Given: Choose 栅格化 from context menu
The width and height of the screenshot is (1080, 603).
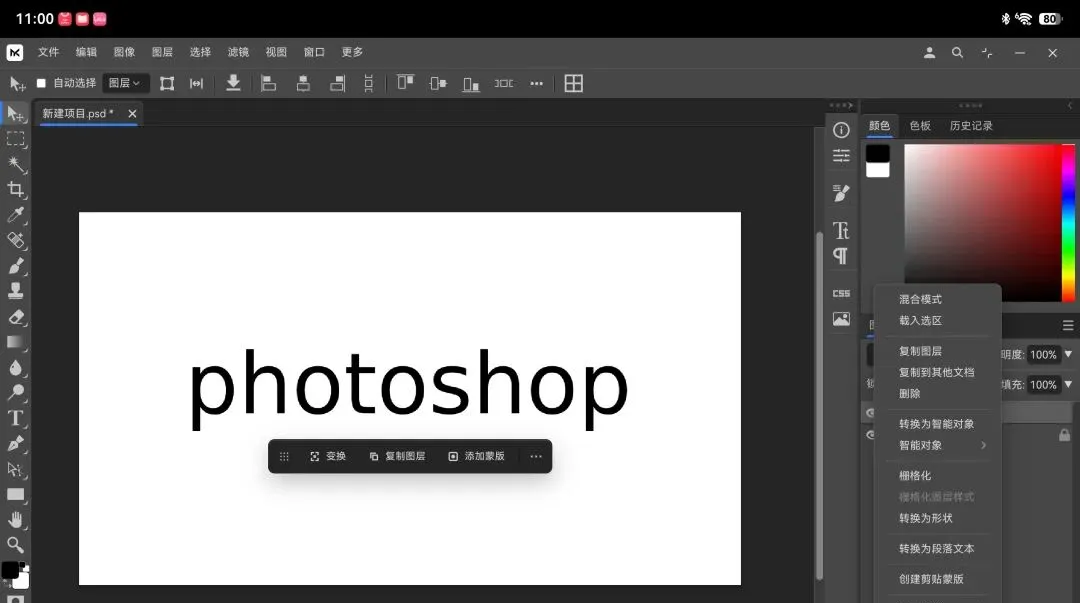Looking at the screenshot, I should (915, 476).
